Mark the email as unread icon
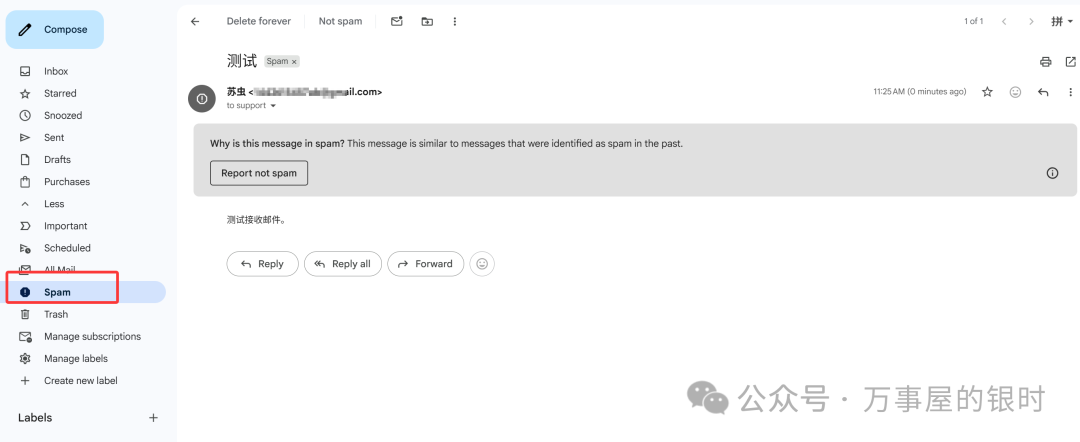The height and width of the screenshot is (442, 1080). point(396,21)
